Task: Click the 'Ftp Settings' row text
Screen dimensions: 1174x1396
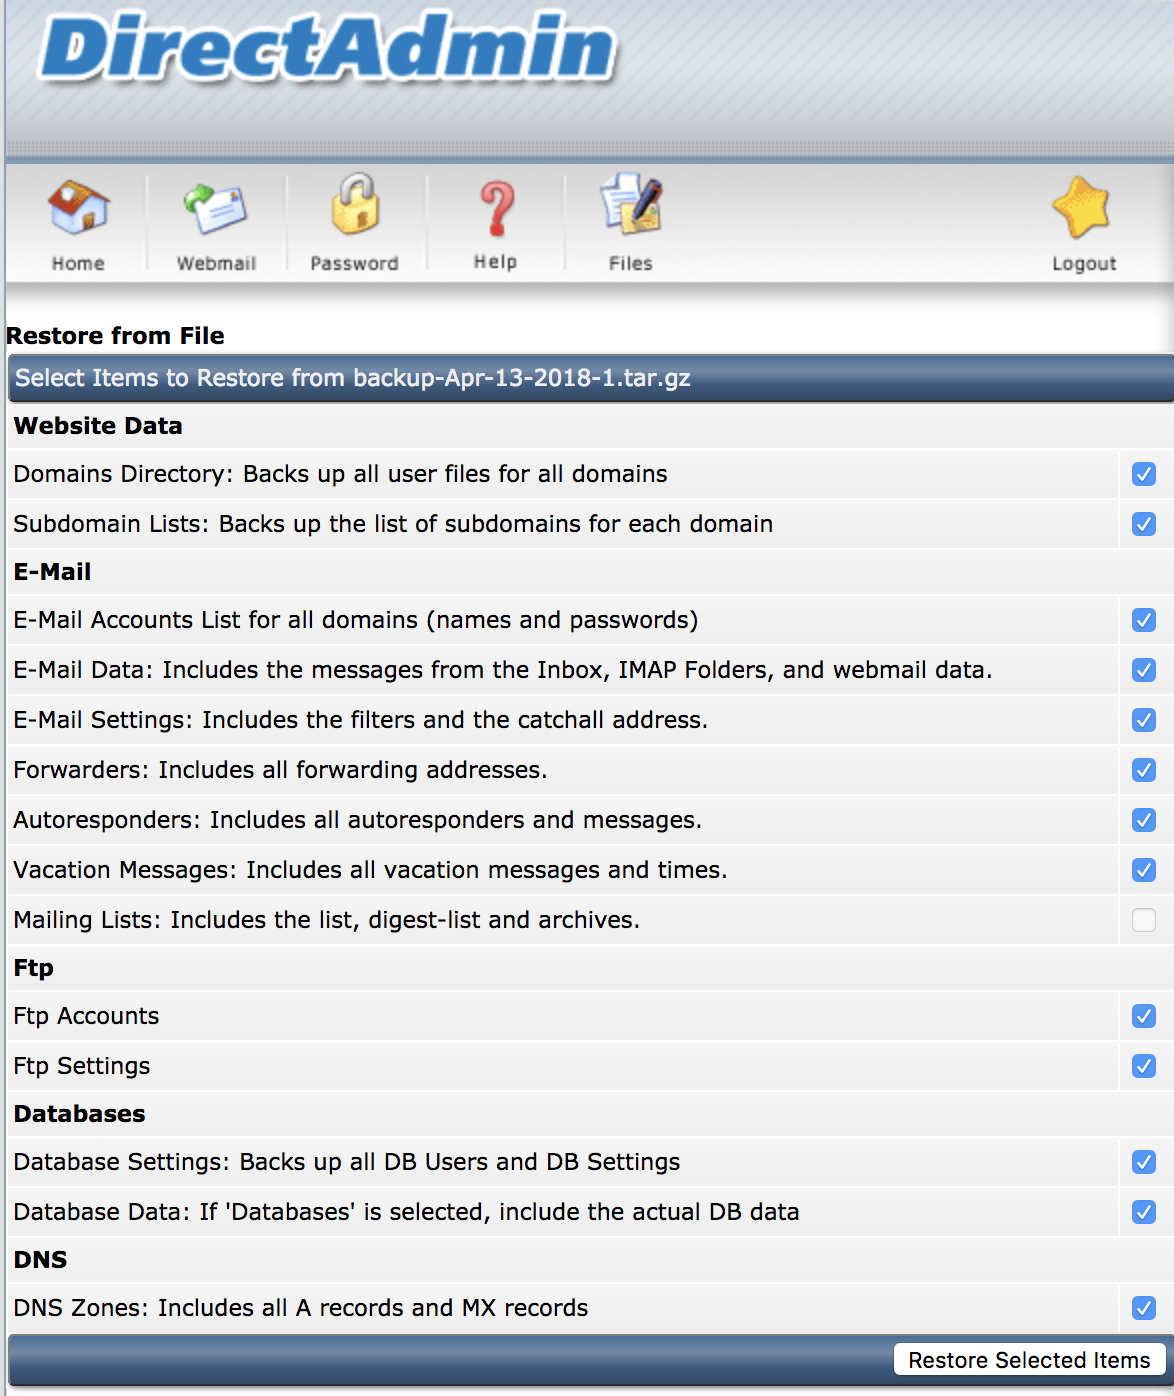Action: pyautogui.click(x=82, y=1066)
